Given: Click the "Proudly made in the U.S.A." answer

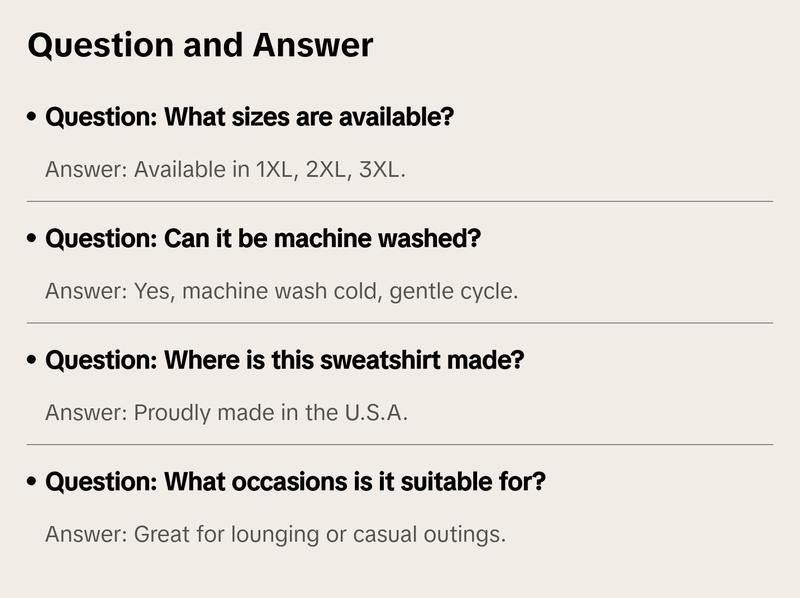Looking at the screenshot, I should click(x=226, y=412).
